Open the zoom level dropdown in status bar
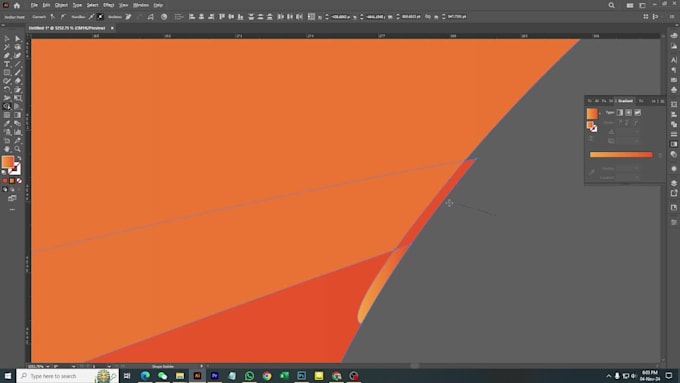The height and width of the screenshot is (383, 680). click(47, 367)
